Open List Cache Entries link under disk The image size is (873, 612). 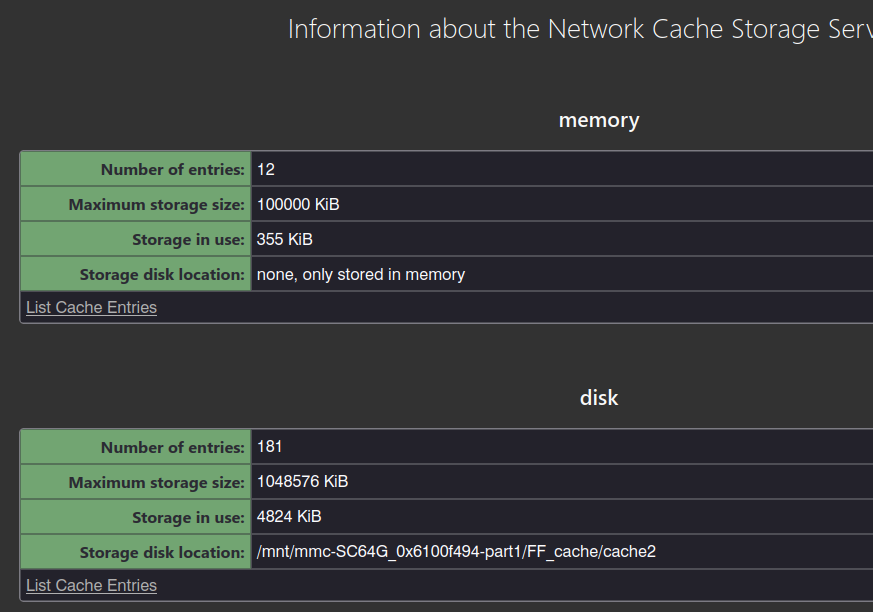(91, 585)
